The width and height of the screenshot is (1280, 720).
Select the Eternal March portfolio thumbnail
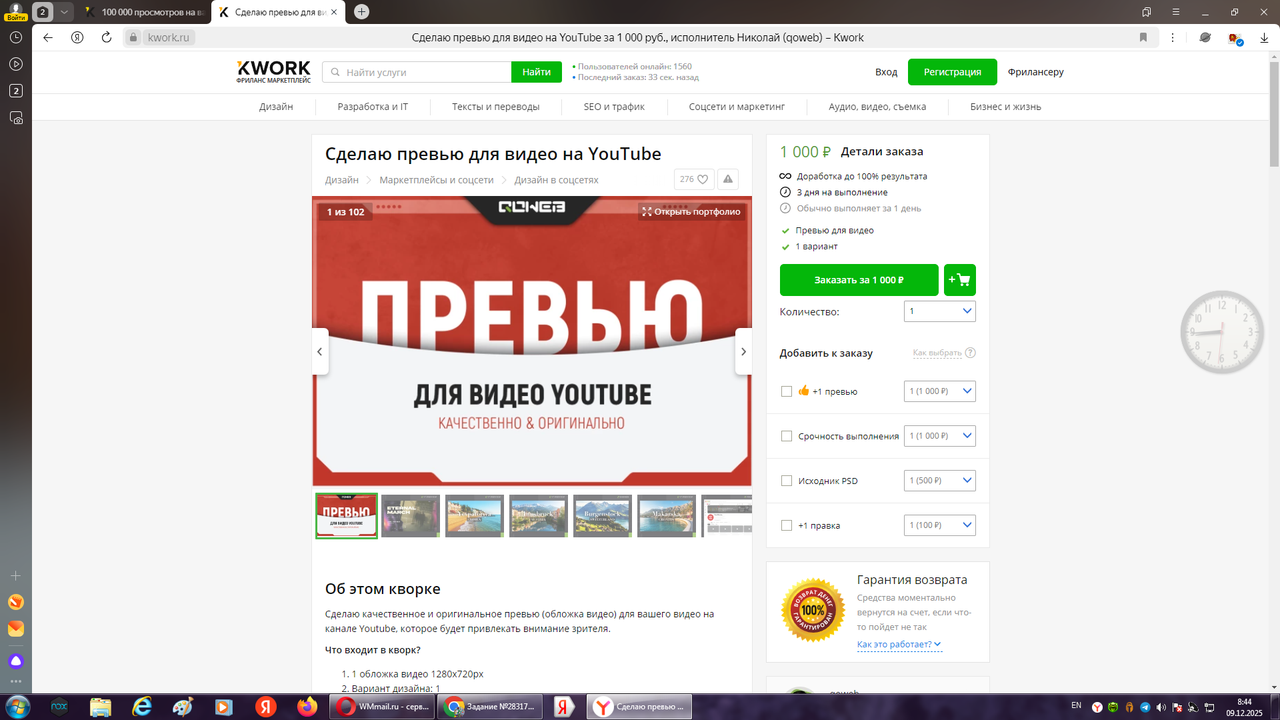(x=410, y=516)
